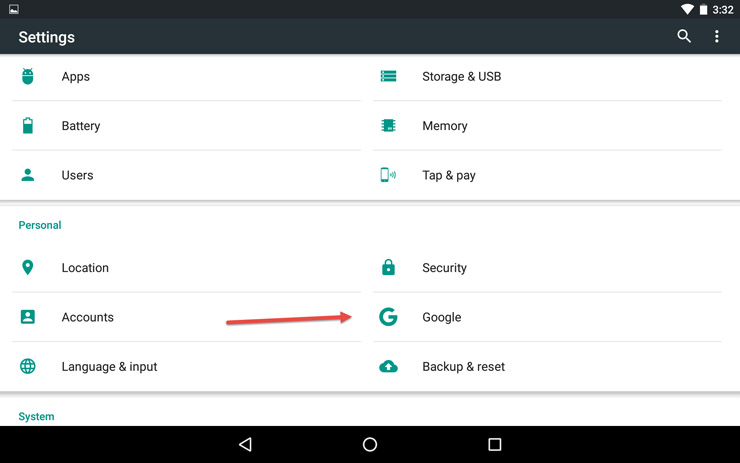Tap the System section header
Image resolution: width=740 pixels, height=463 pixels.
[x=36, y=416]
